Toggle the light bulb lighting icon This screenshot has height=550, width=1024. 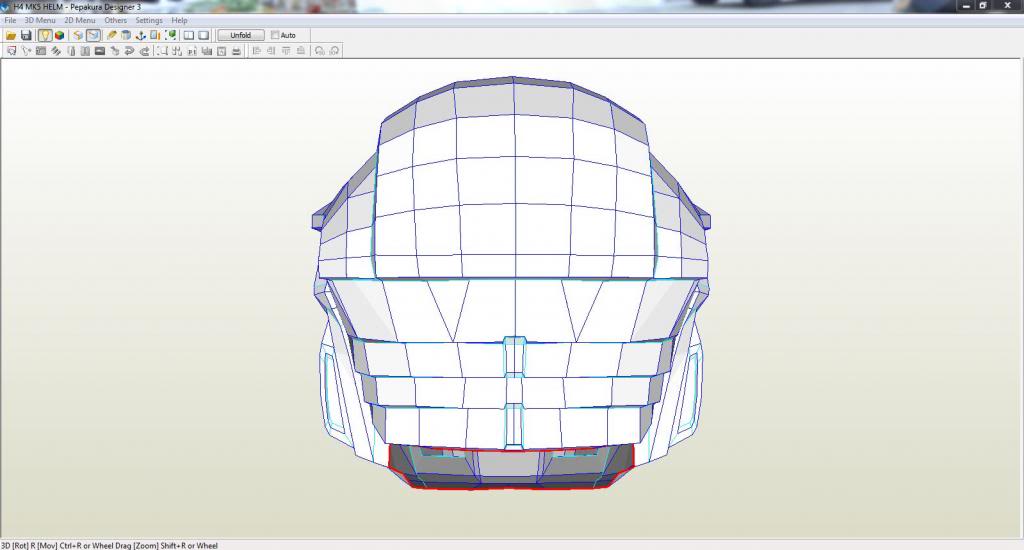[x=44, y=35]
